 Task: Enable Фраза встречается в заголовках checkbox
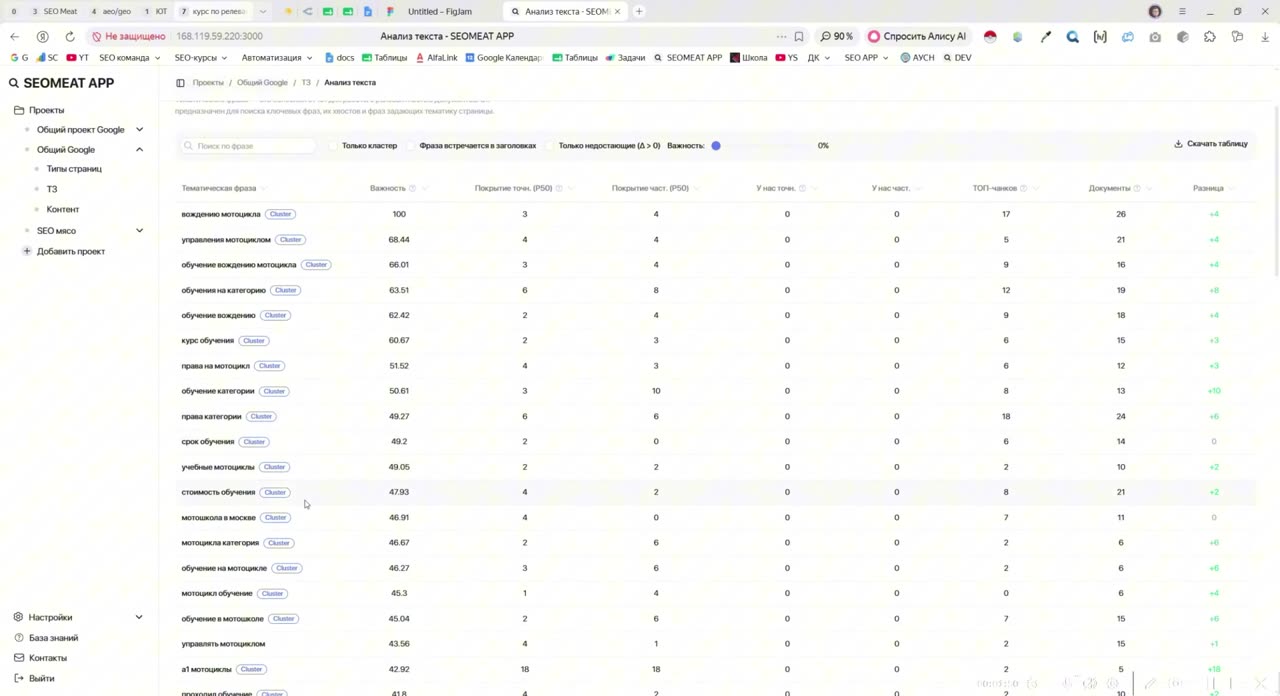point(411,146)
